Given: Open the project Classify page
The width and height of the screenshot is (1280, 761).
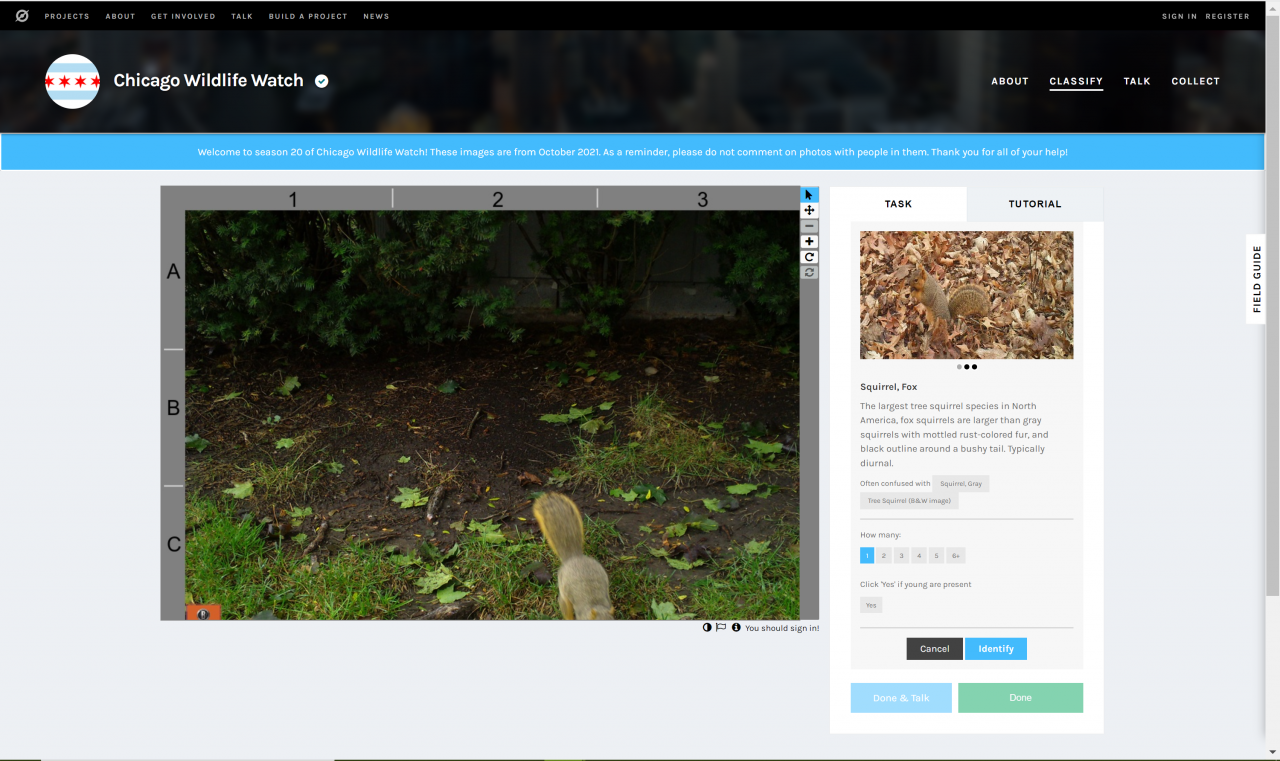Looking at the screenshot, I should pyautogui.click(x=1076, y=81).
